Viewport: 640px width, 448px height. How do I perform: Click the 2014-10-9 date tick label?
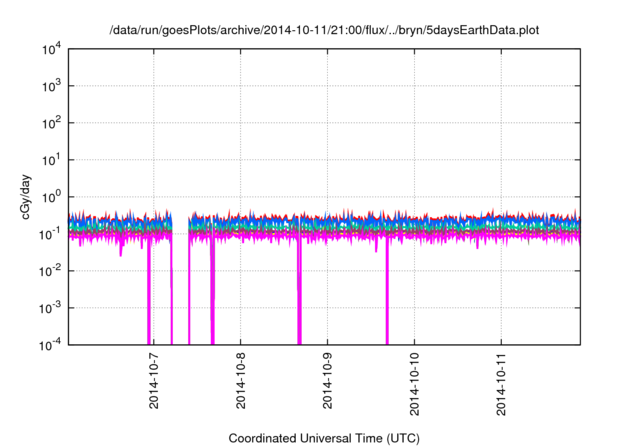(x=328, y=381)
